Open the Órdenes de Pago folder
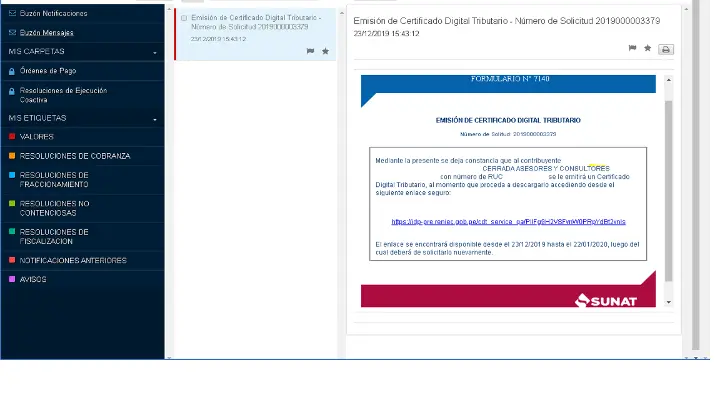720x405 pixels. [x=48, y=71]
